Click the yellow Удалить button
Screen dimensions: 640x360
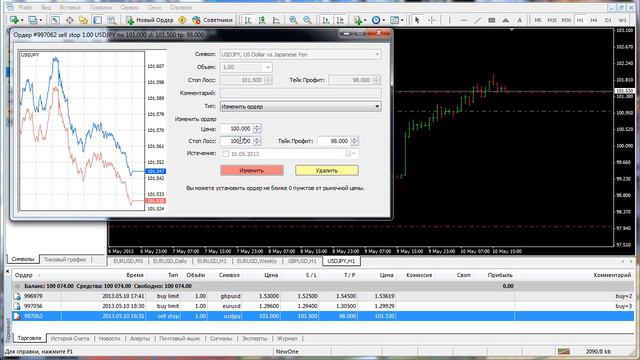pos(327,171)
